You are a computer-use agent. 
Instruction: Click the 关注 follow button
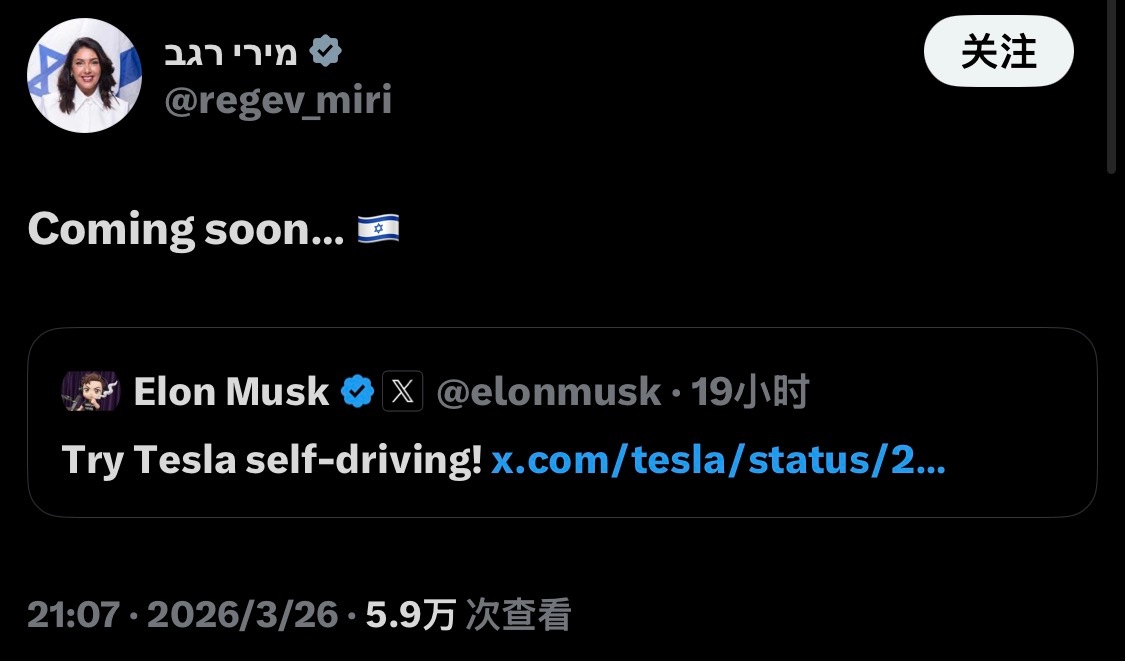pos(998,50)
